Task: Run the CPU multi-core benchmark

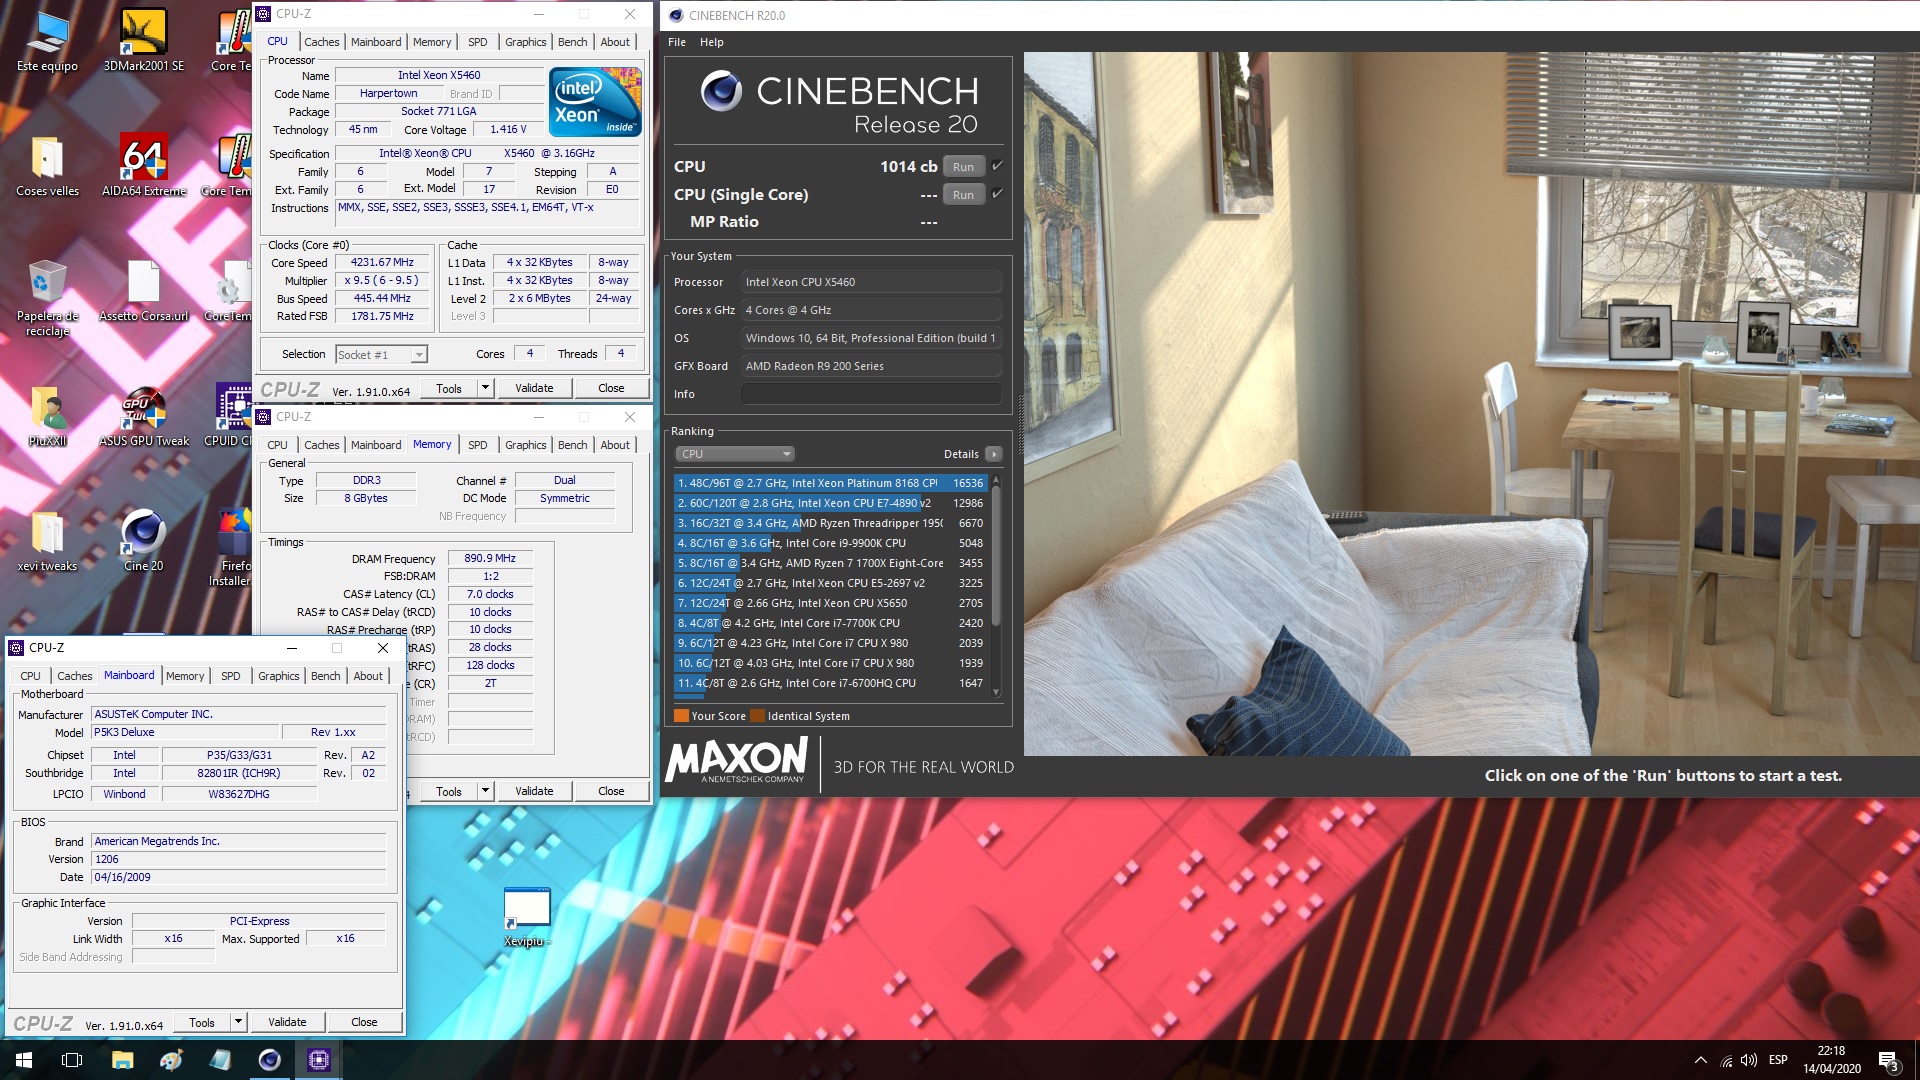Action: pos(963,167)
